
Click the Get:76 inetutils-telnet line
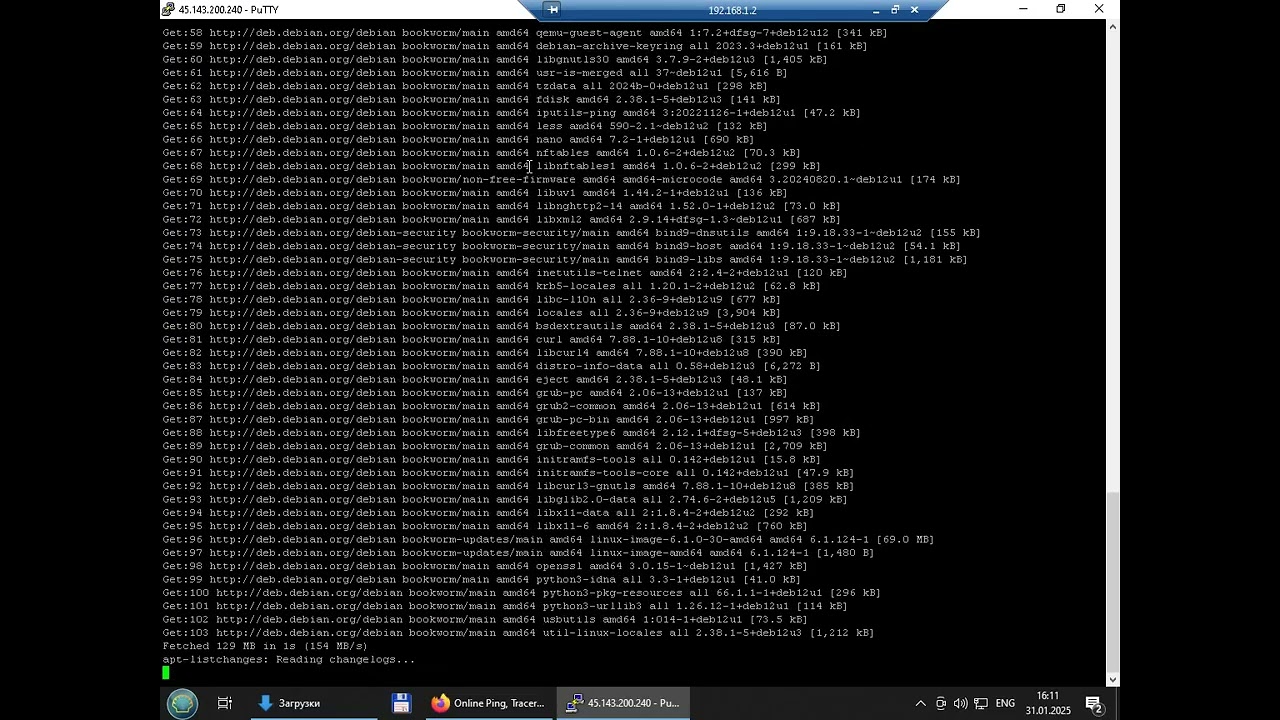click(x=505, y=273)
